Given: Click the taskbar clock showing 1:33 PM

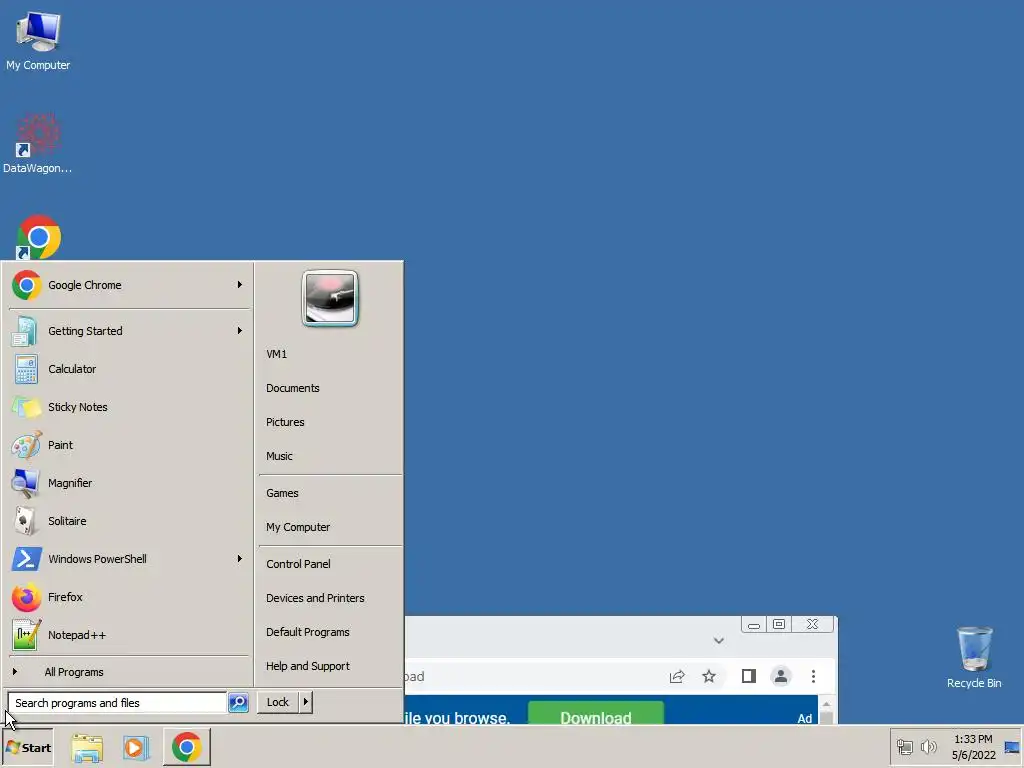Looking at the screenshot, I should pyautogui.click(x=973, y=747).
